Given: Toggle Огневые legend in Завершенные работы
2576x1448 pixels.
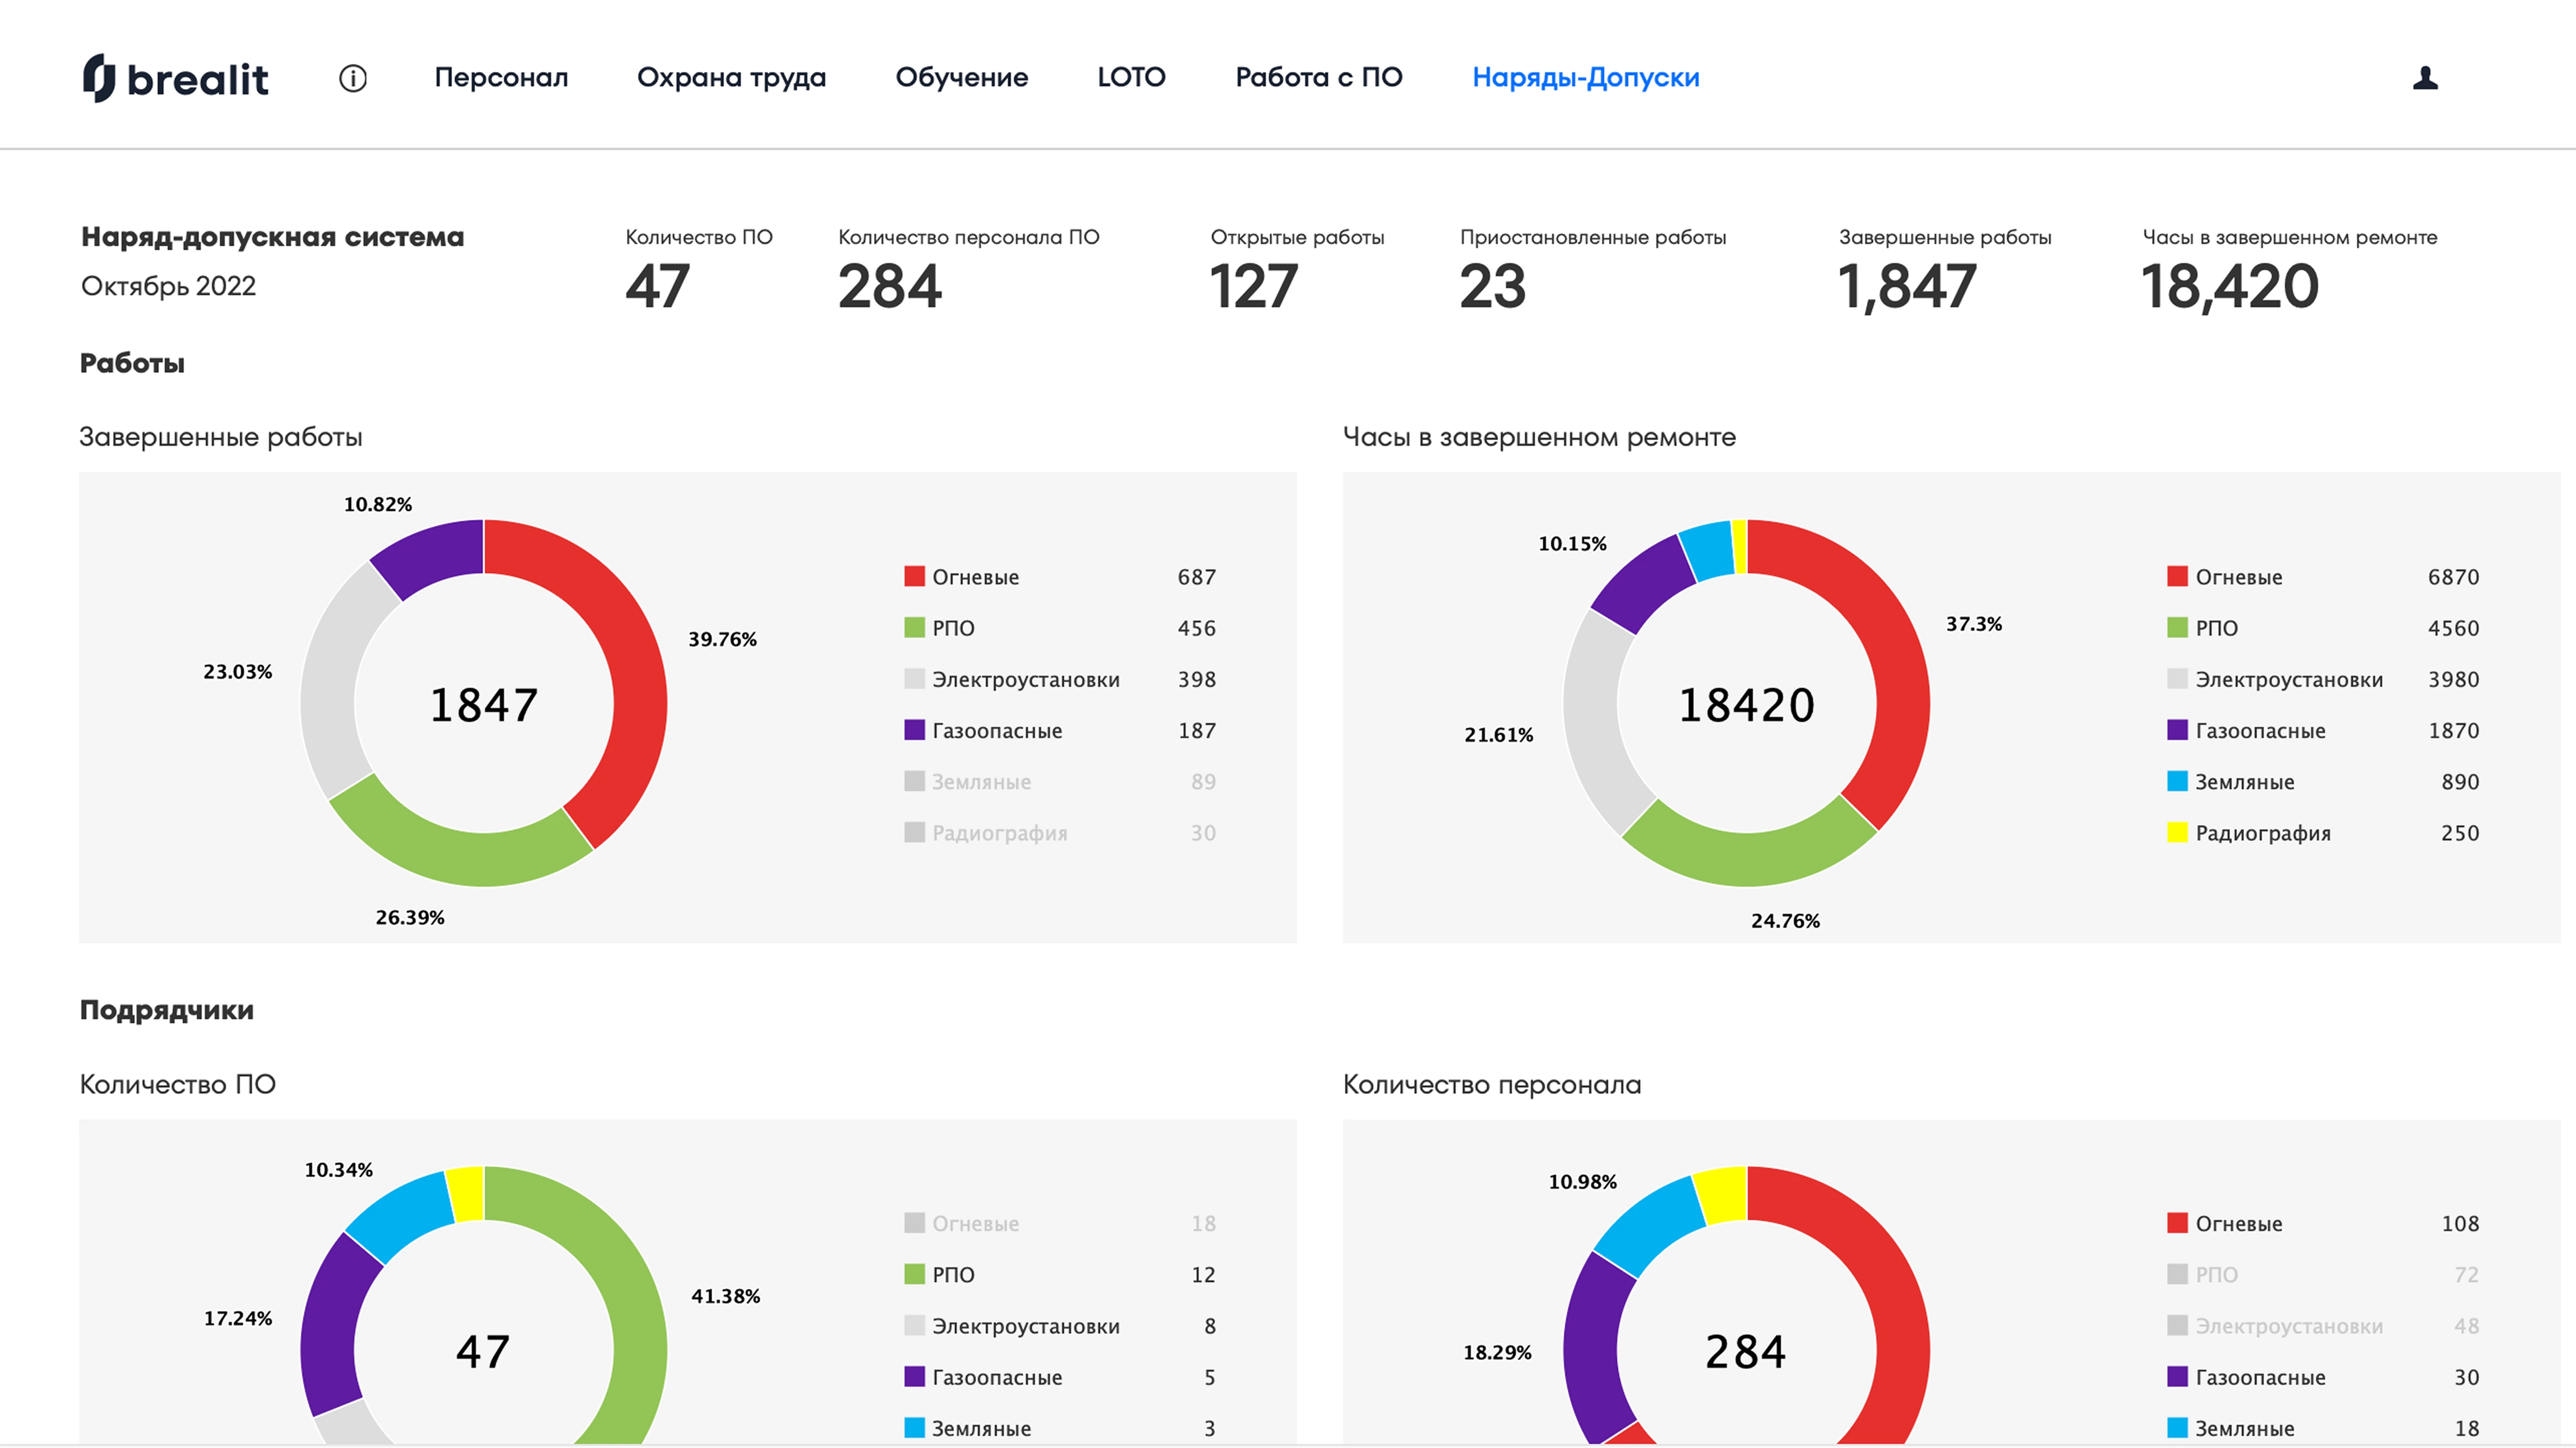Looking at the screenshot, I should 975,577.
